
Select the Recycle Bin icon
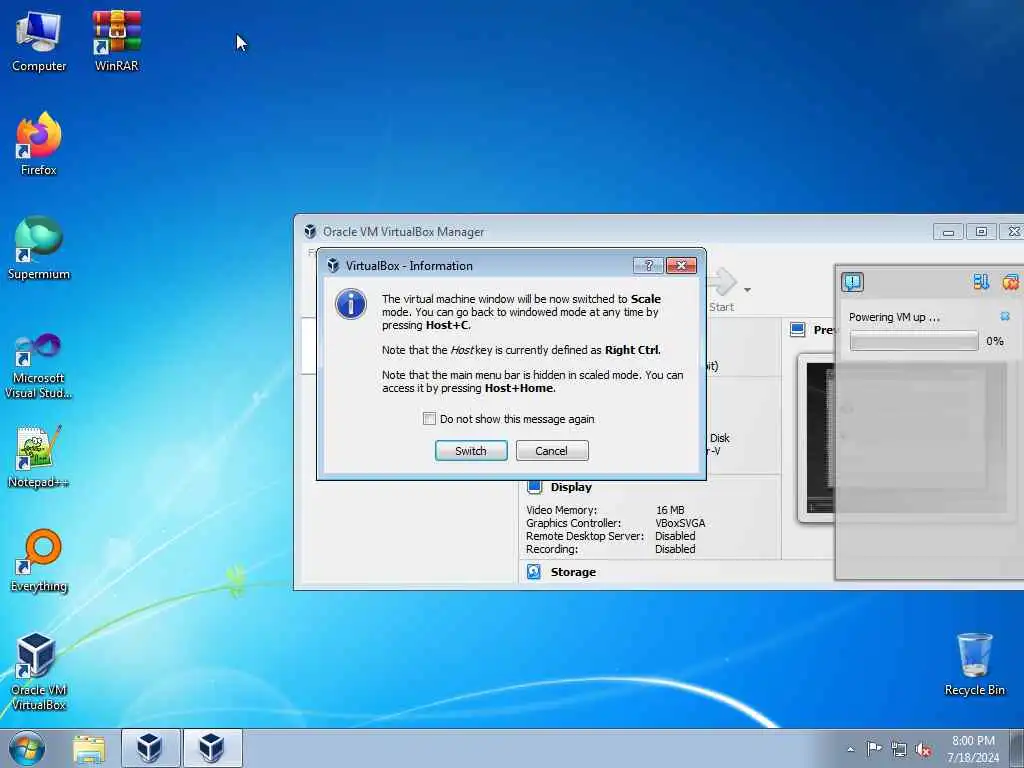click(974, 665)
